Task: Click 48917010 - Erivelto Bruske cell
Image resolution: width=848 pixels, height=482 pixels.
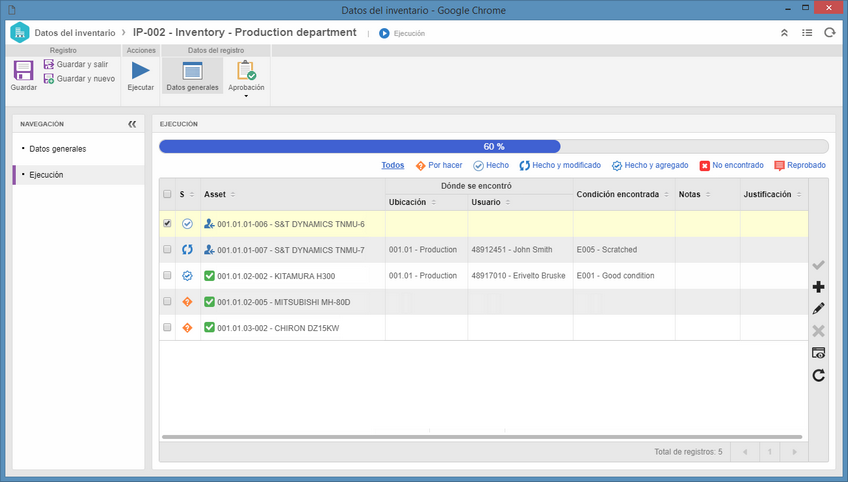Action: pos(518,276)
